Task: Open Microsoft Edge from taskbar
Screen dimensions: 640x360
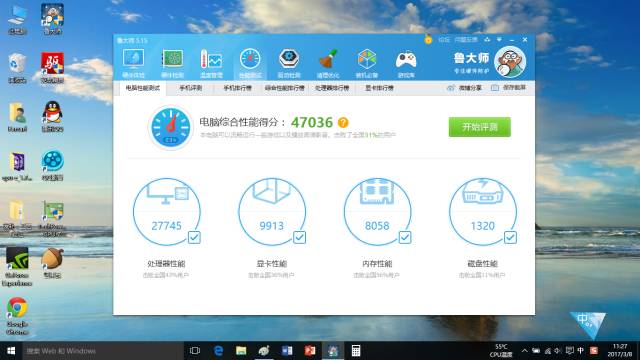Action: coord(218,351)
